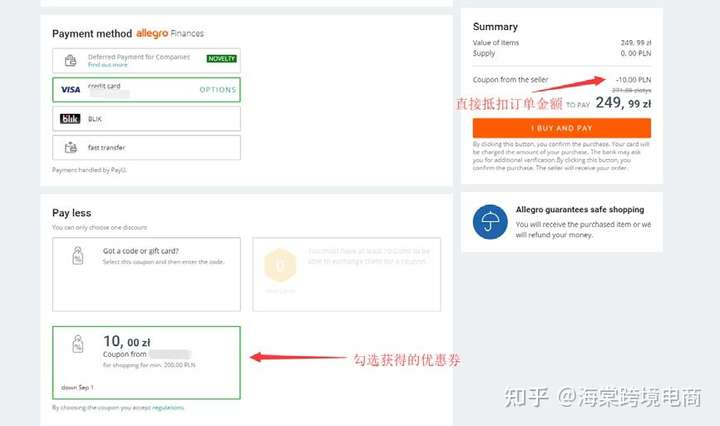The width and height of the screenshot is (720, 426).
Task: Click the orange 'I BUY AND PAY' button
Action: (x=562, y=128)
